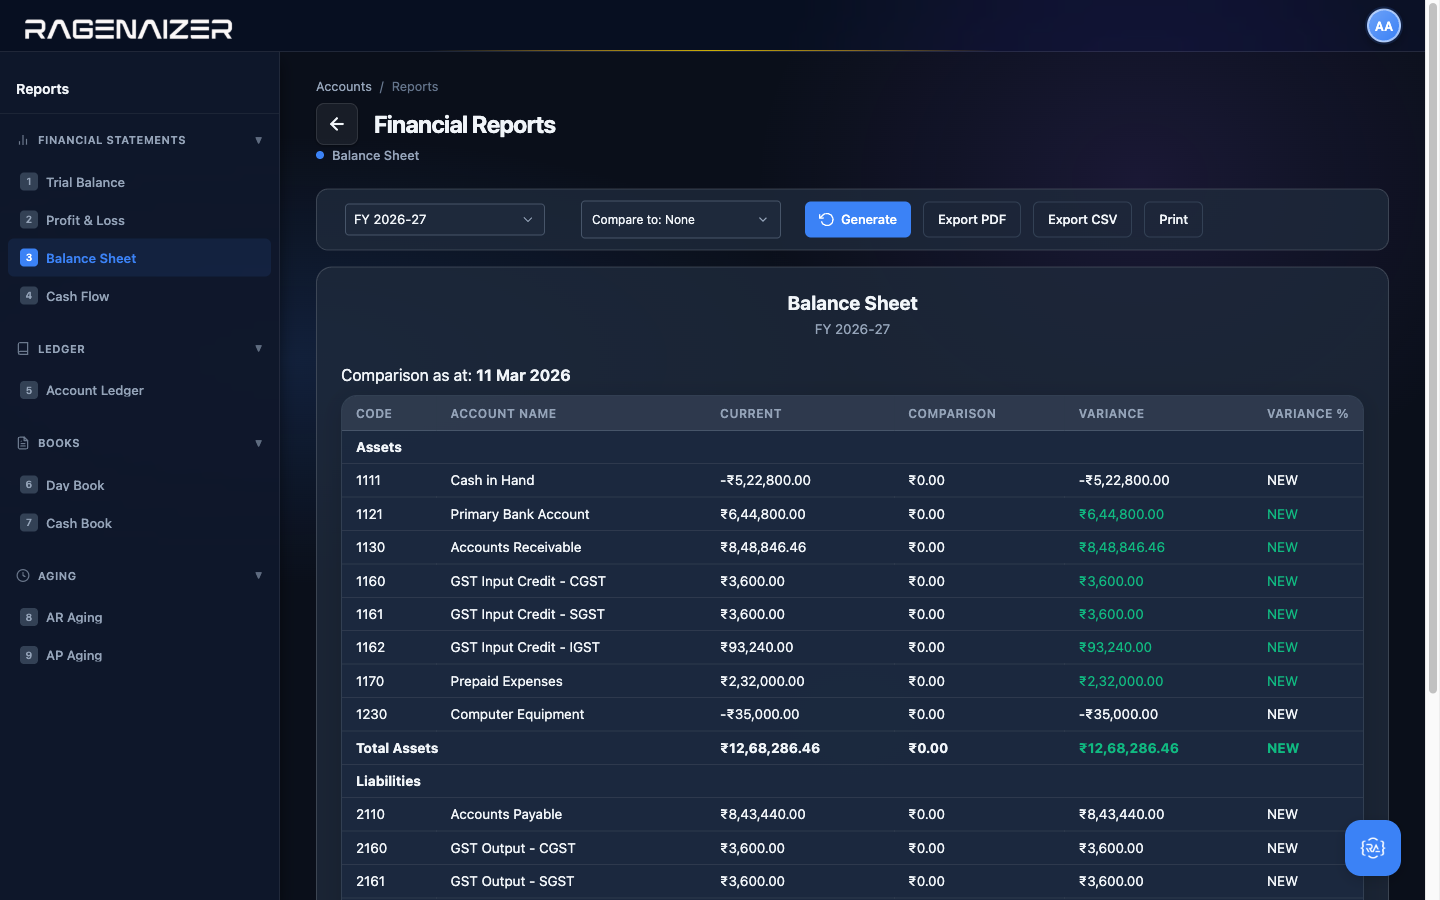Click the number 6 badge beside Day Book
Image resolution: width=1440 pixels, height=900 pixels.
click(29, 485)
